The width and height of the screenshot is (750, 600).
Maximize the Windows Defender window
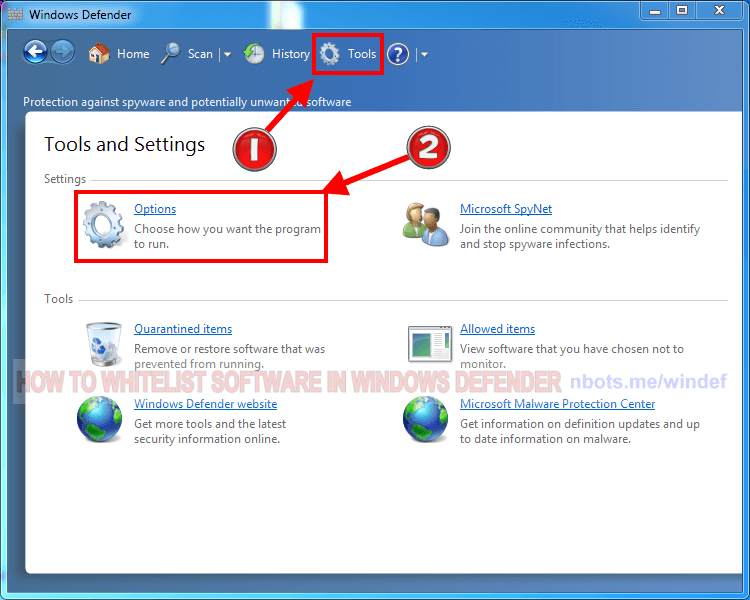[682, 11]
